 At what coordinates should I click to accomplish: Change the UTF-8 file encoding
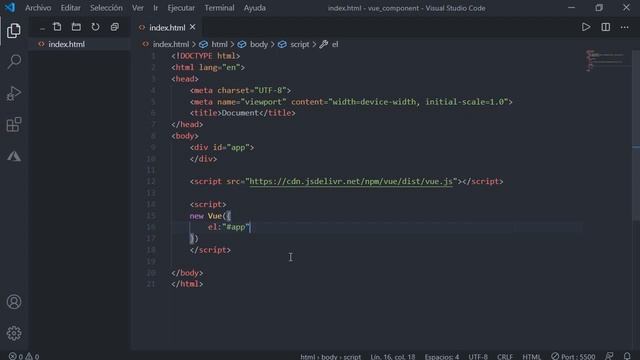tap(478, 356)
